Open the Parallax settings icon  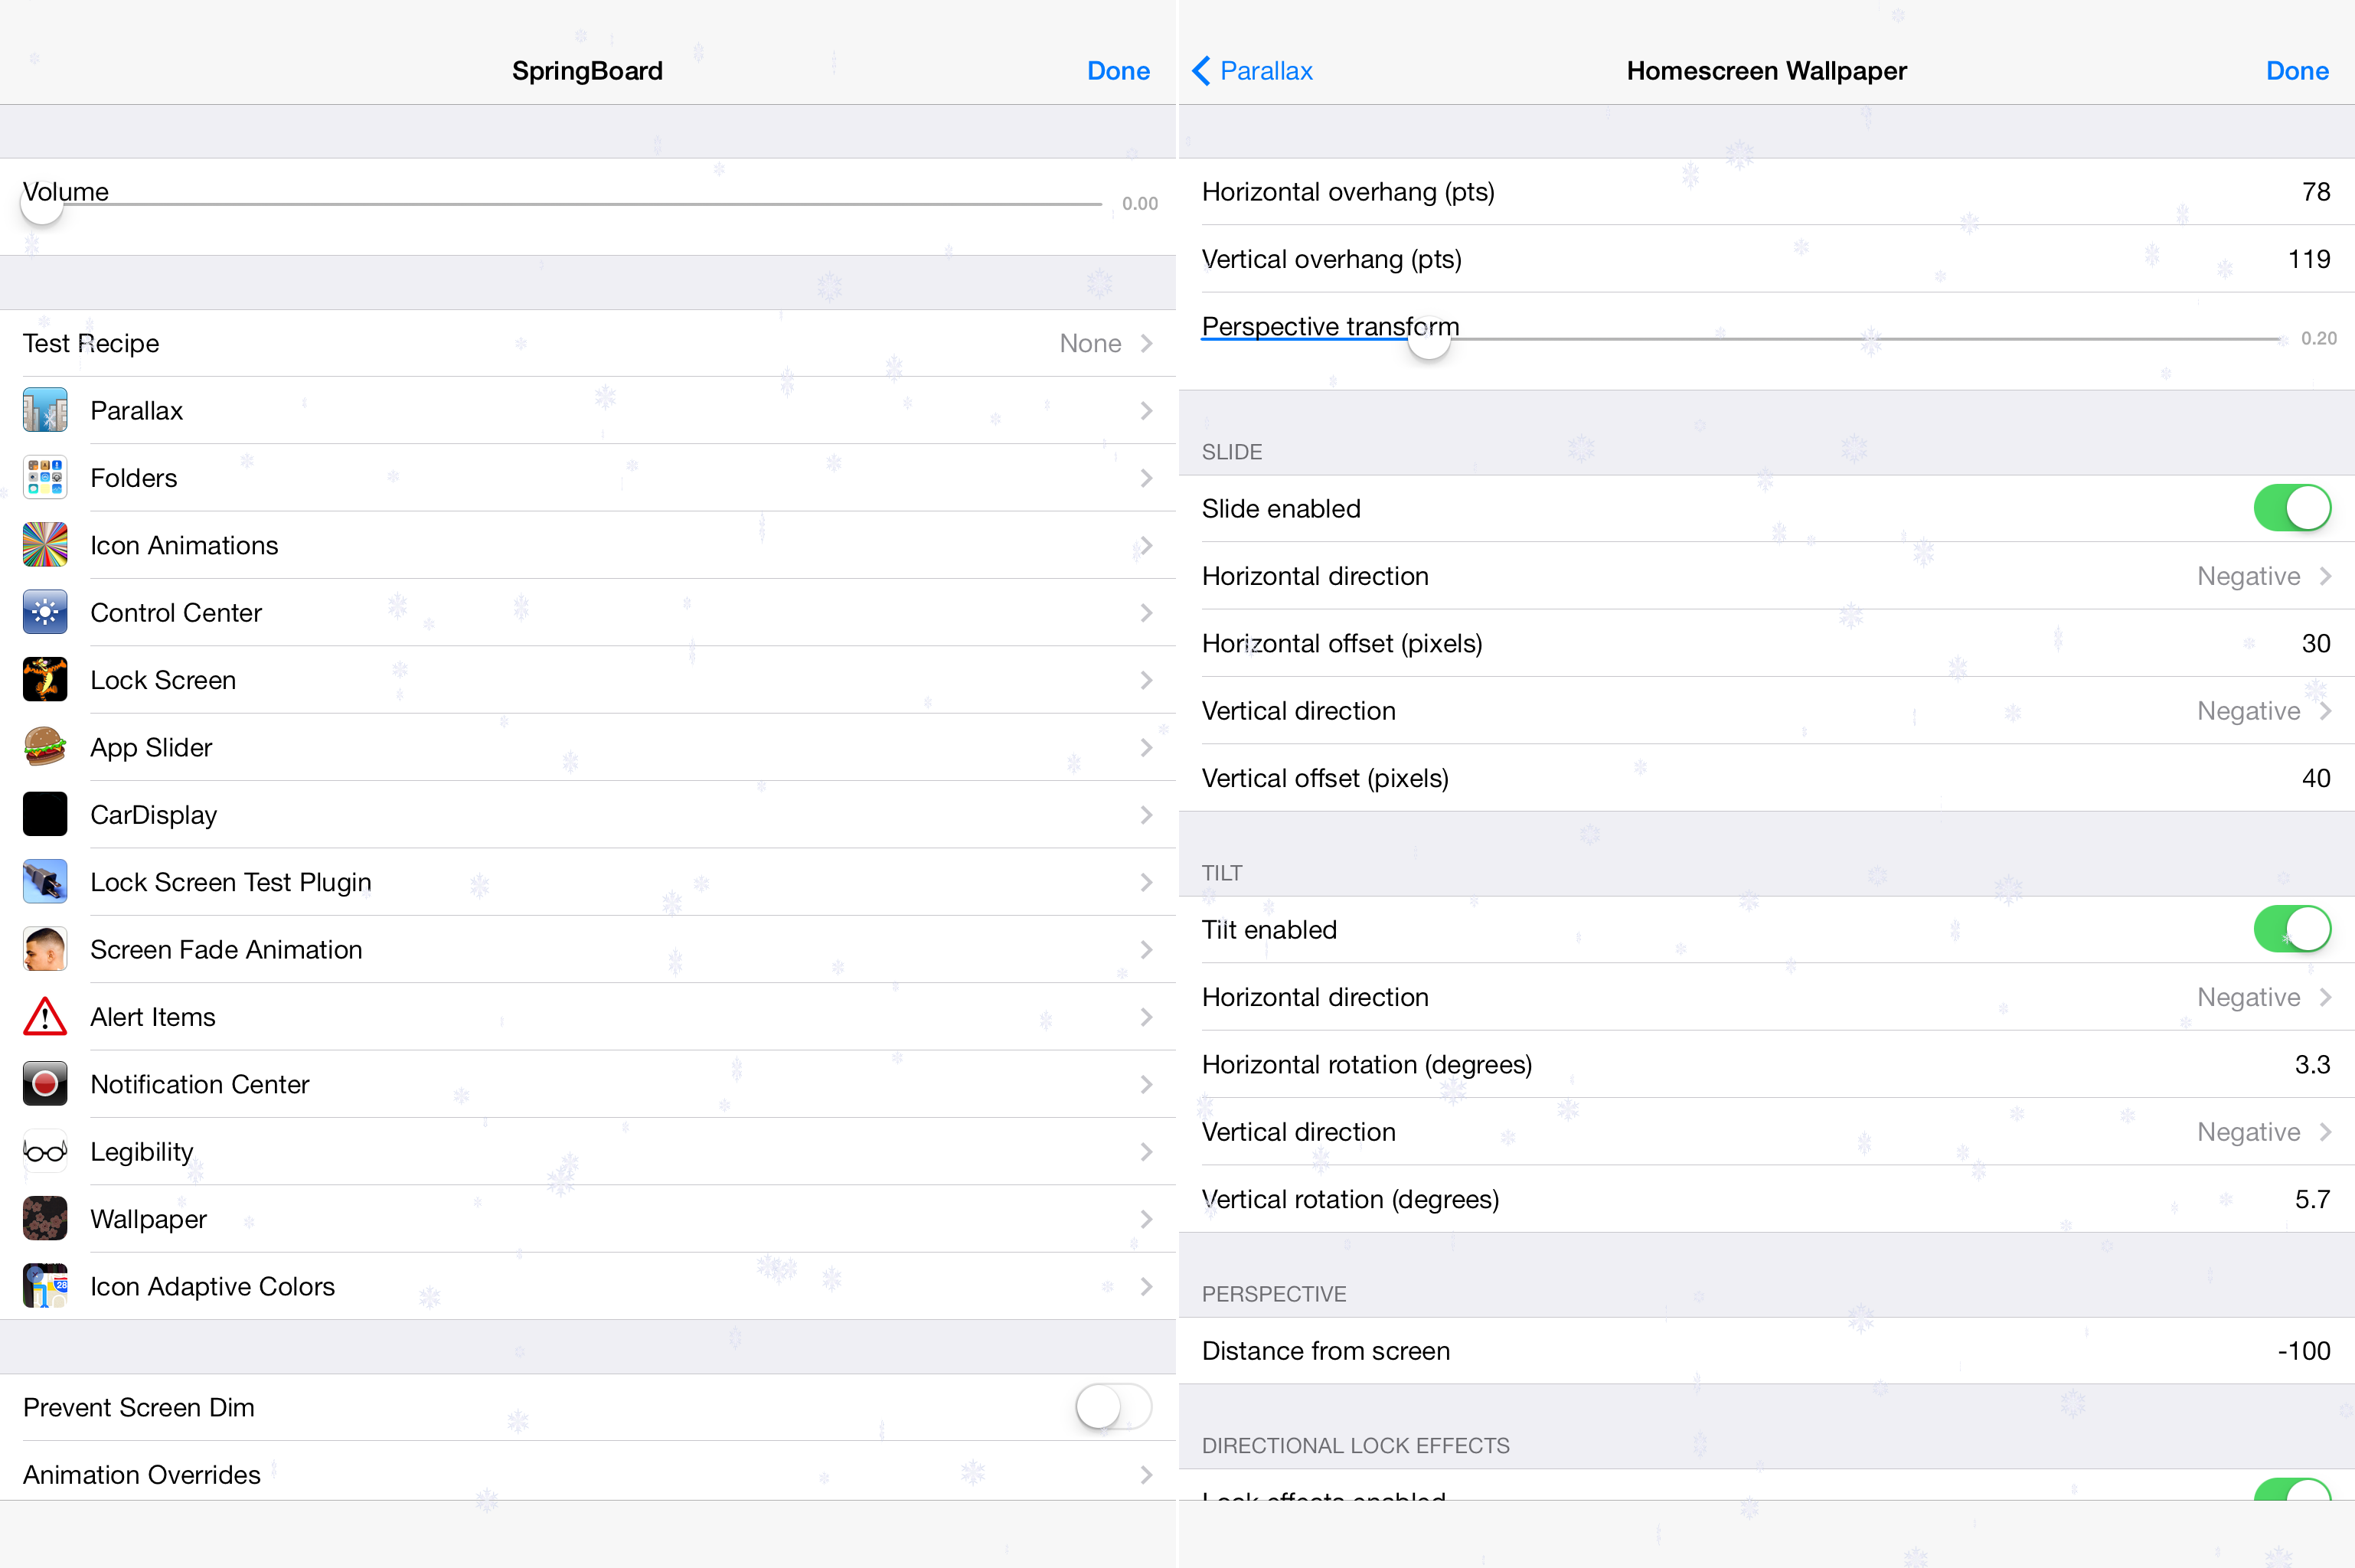[x=45, y=410]
